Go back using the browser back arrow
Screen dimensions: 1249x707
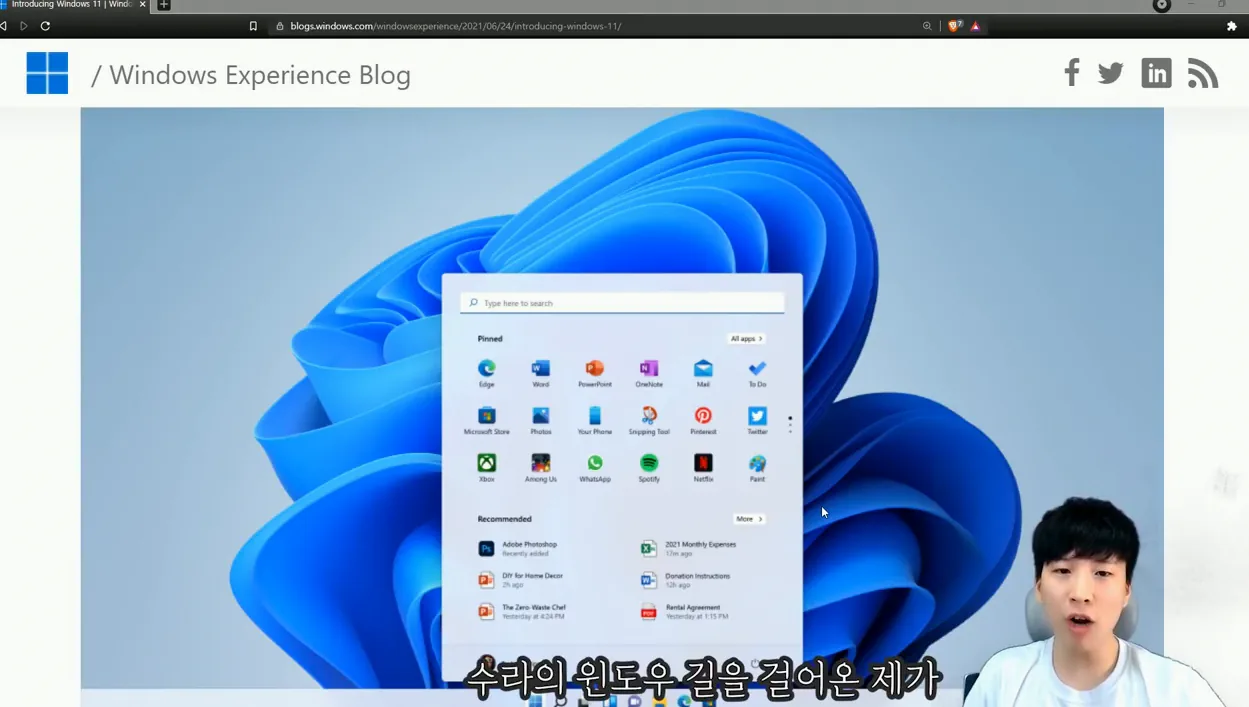click(3, 26)
